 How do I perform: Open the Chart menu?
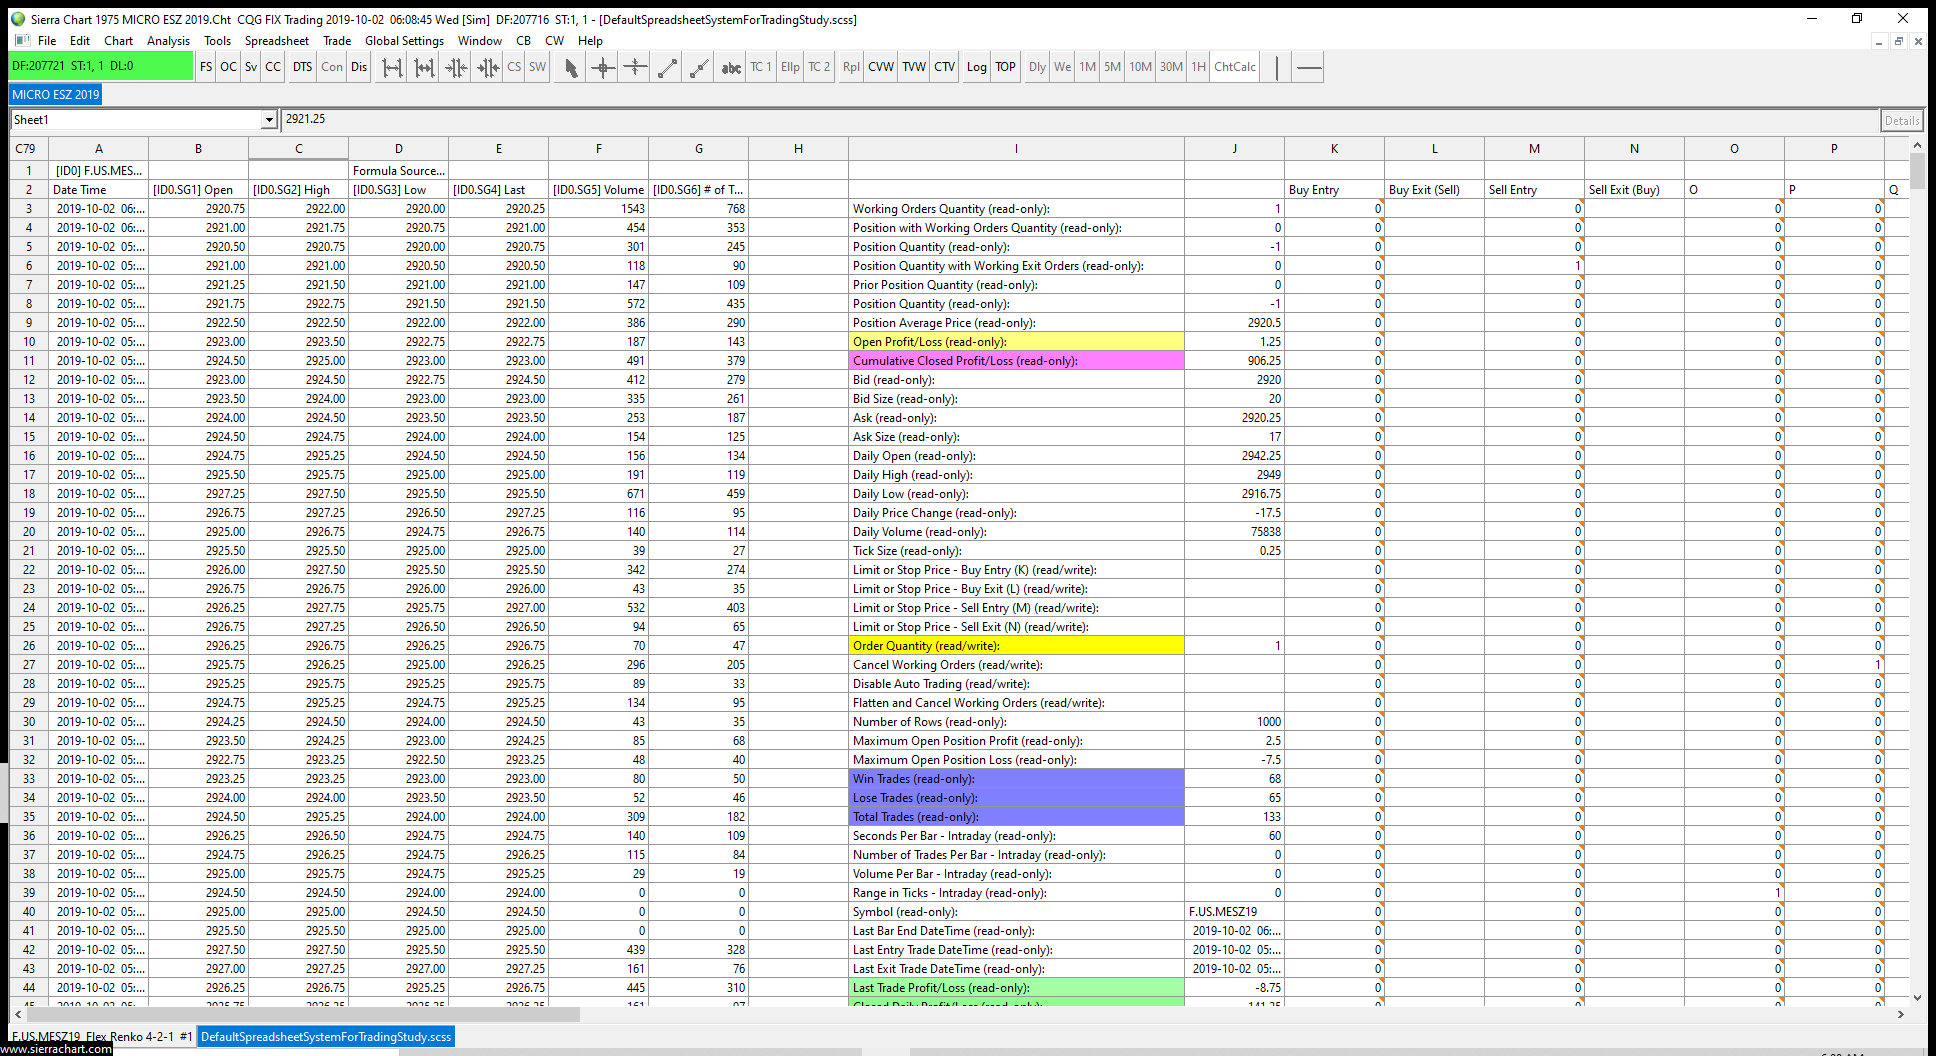click(x=118, y=41)
